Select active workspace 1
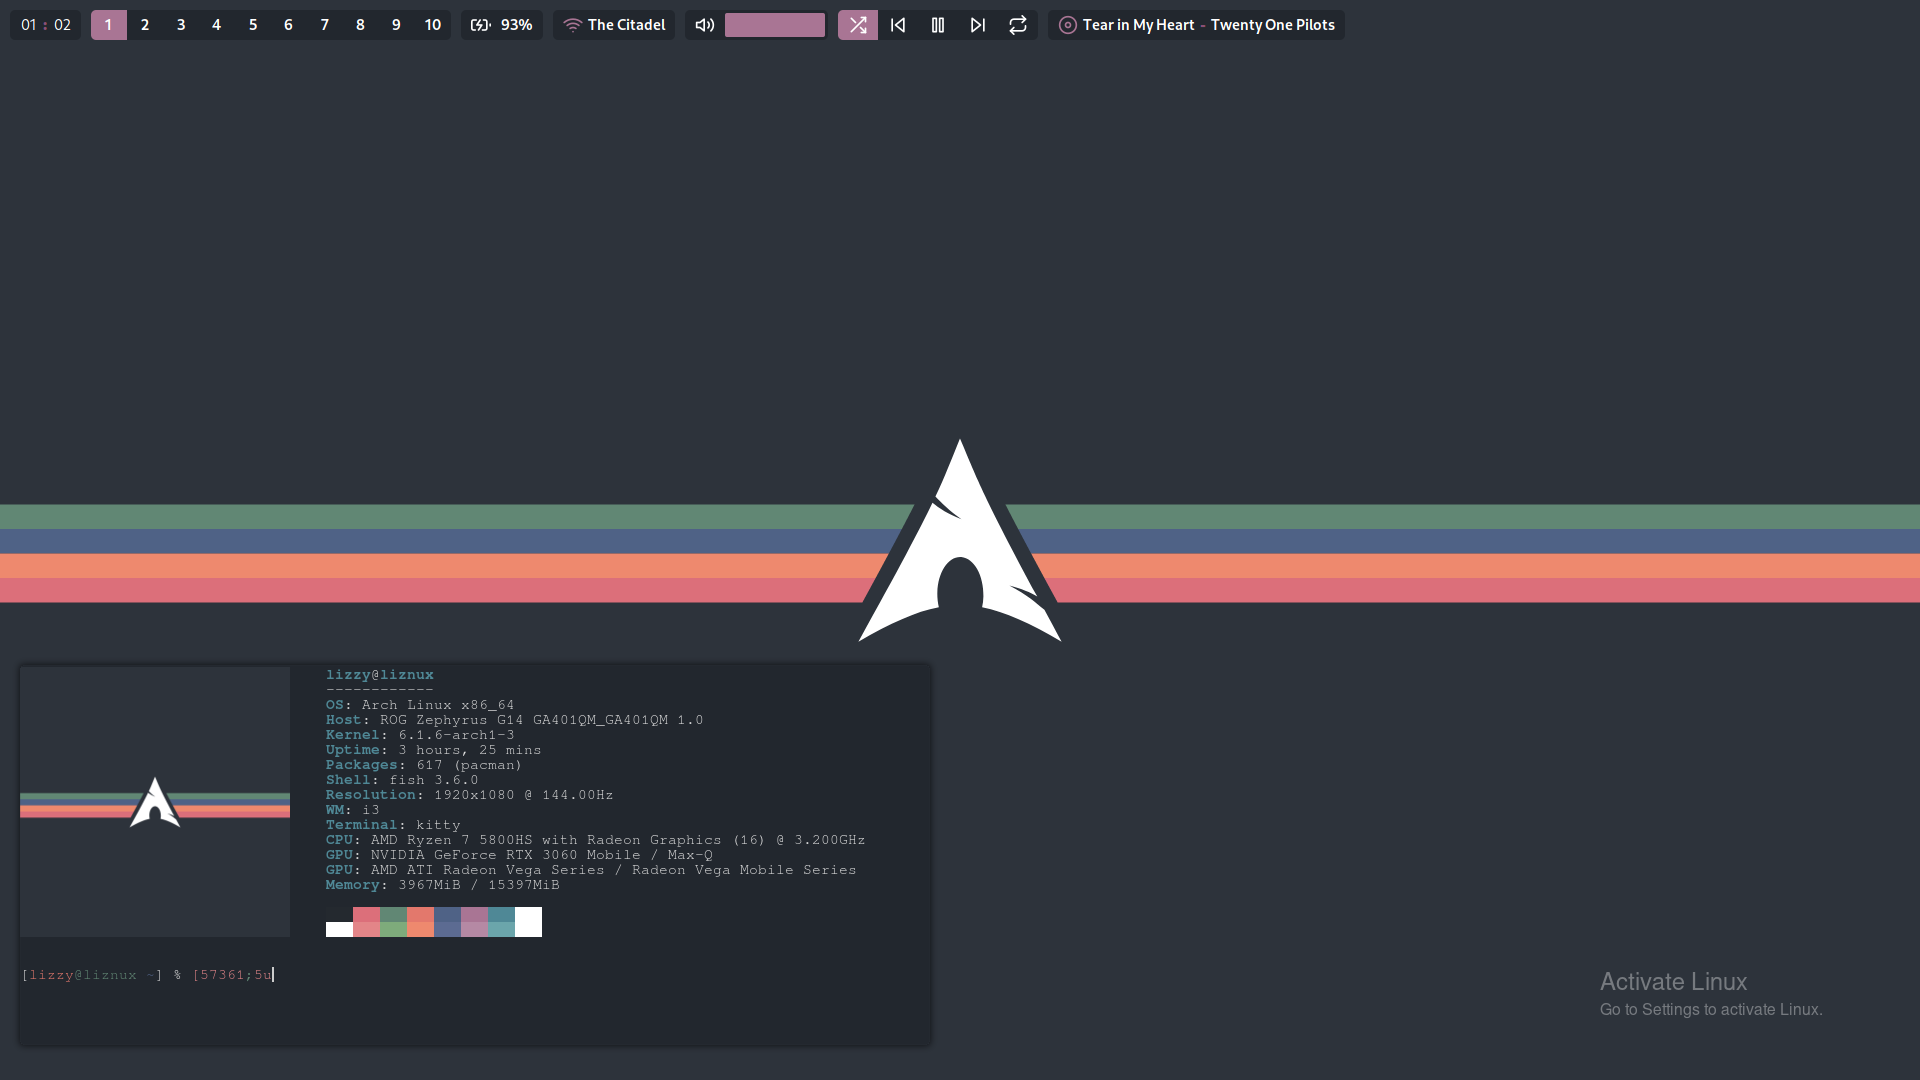This screenshot has width=1920, height=1080. 108,25
